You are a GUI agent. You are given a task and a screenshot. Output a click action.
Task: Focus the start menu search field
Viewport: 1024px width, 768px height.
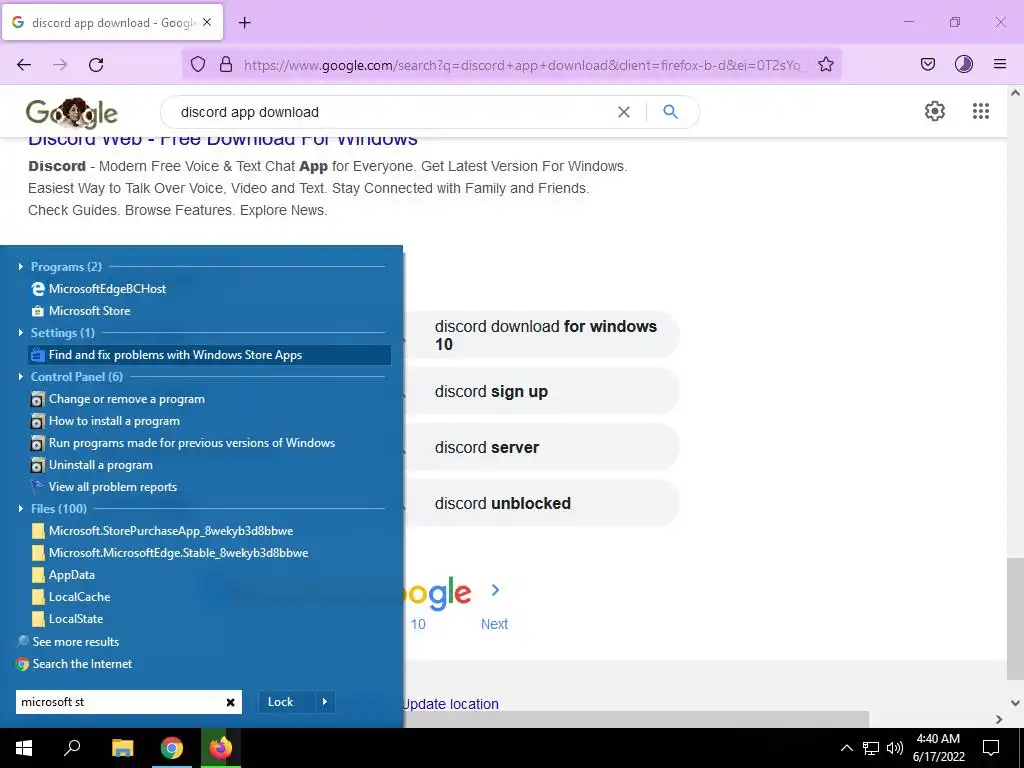click(120, 702)
